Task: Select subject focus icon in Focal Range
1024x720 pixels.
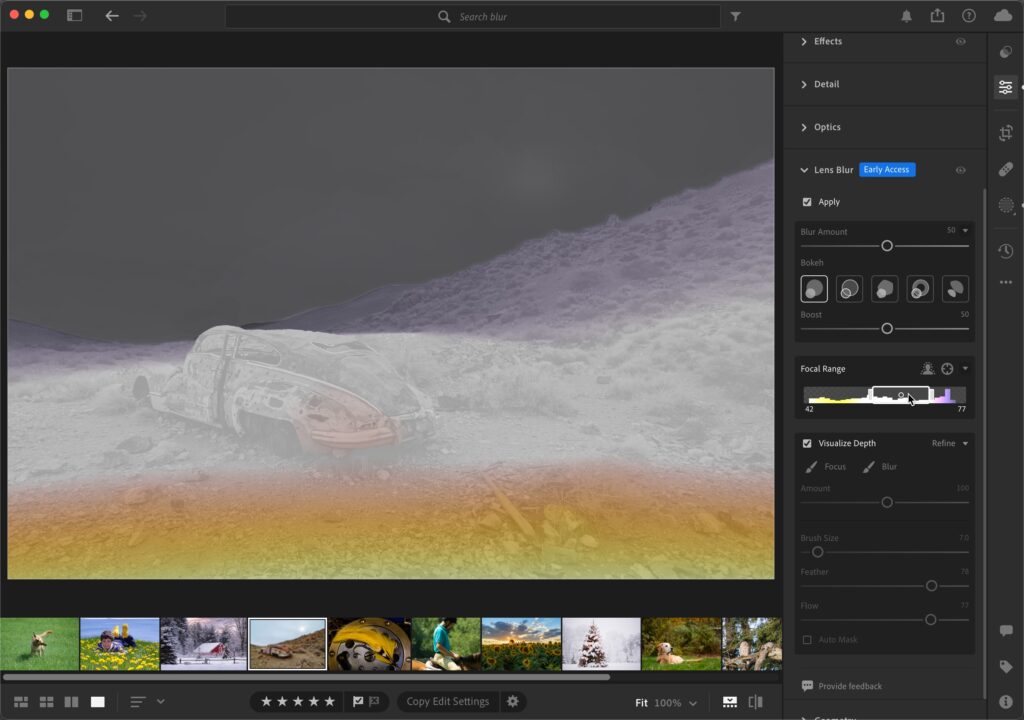Action: click(x=927, y=368)
